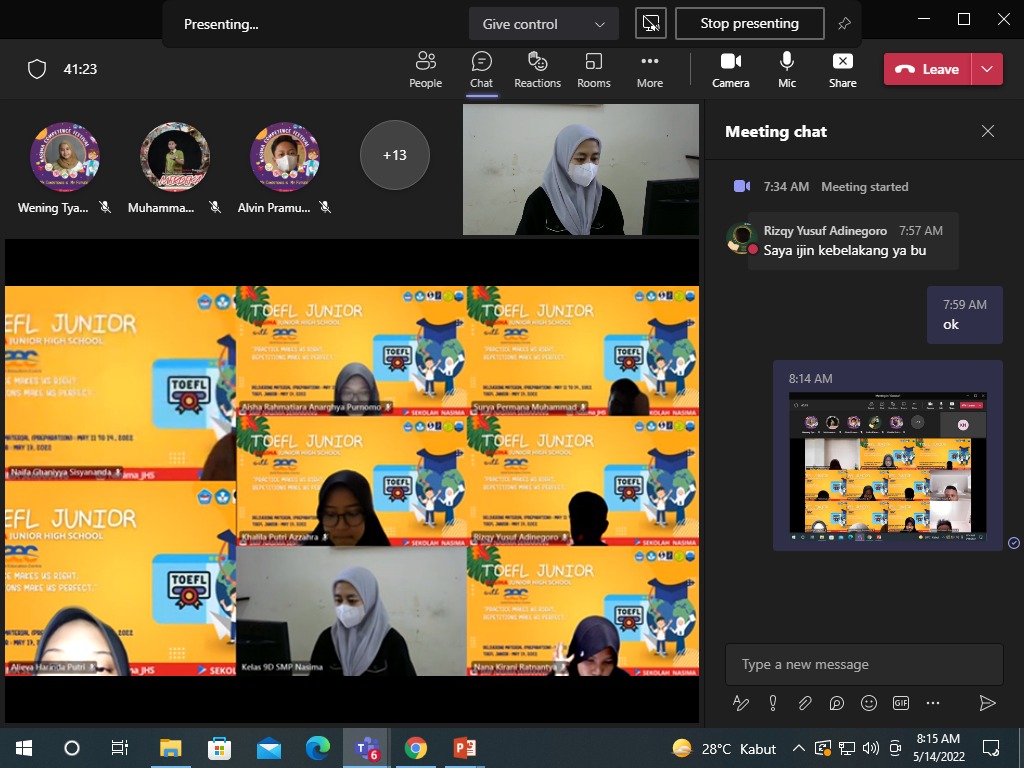The height and width of the screenshot is (768, 1024).
Task: Insert a GIF in chat
Action: tap(901, 703)
